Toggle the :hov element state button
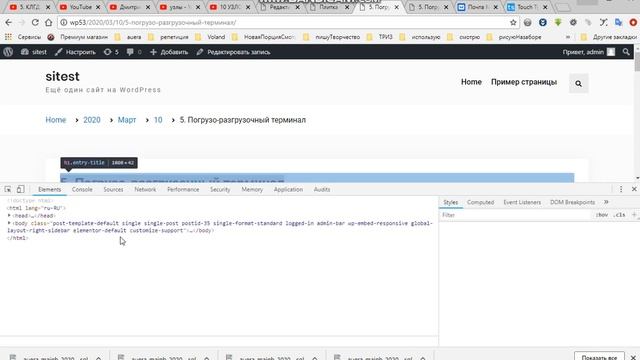The width and height of the screenshot is (640, 360). pyautogui.click(x=602, y=215)
